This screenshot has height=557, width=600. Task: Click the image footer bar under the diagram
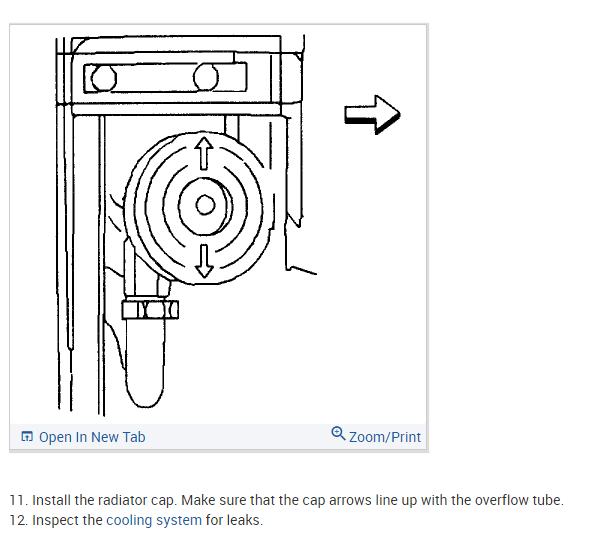(218, 436)
